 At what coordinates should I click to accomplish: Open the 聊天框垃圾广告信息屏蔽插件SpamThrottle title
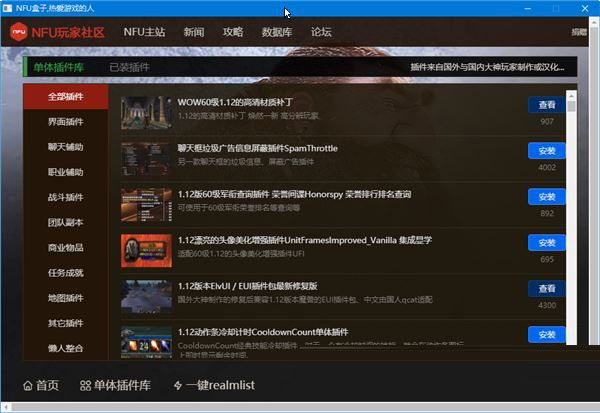258,148
